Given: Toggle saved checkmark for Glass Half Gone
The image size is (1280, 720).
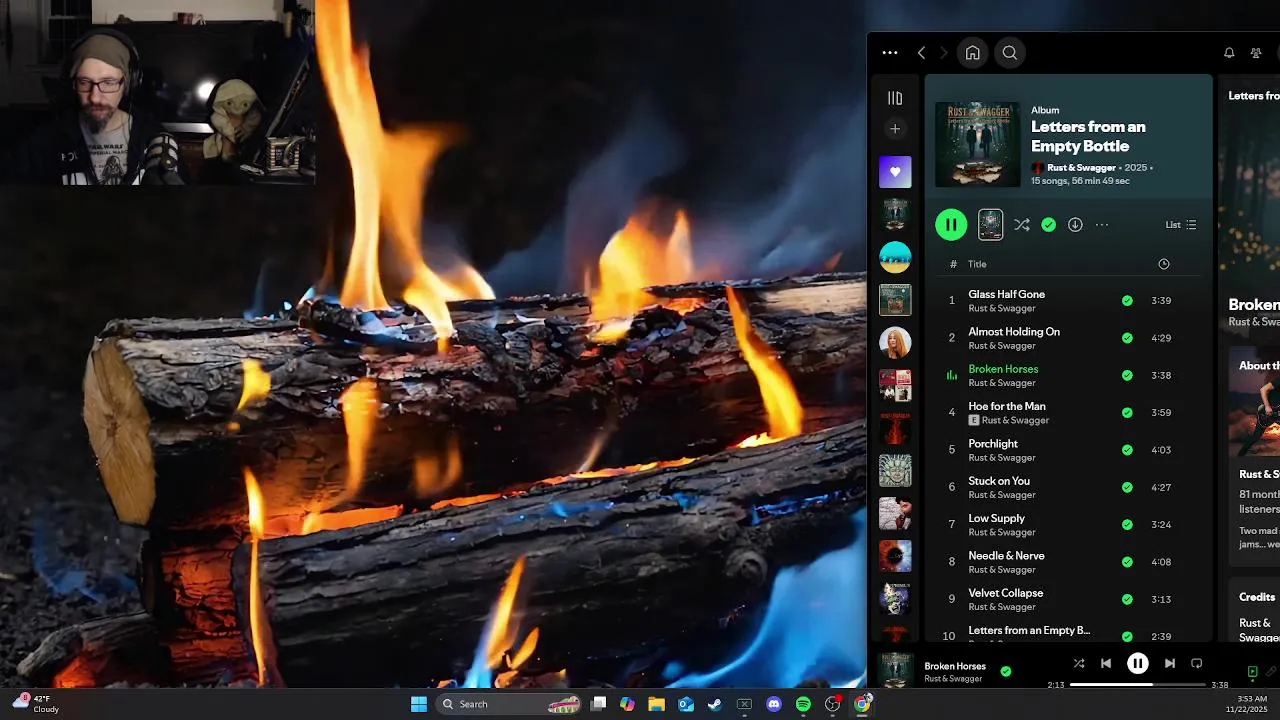Looking at the screenshot, I should [x=1127, y=301].
